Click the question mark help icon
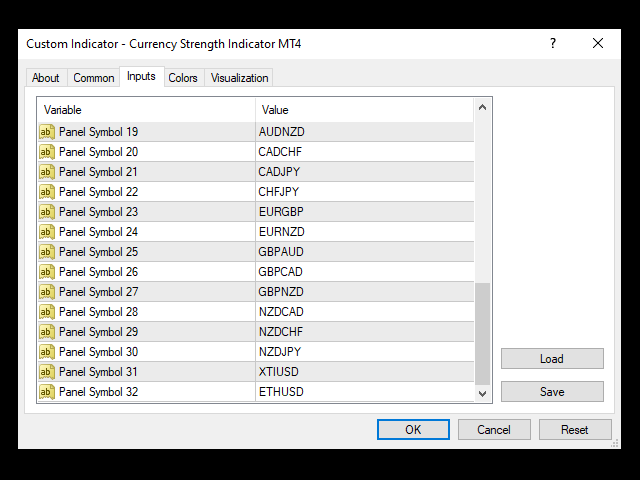The height and width of the screenshot is (480, 640). (553, 43)
